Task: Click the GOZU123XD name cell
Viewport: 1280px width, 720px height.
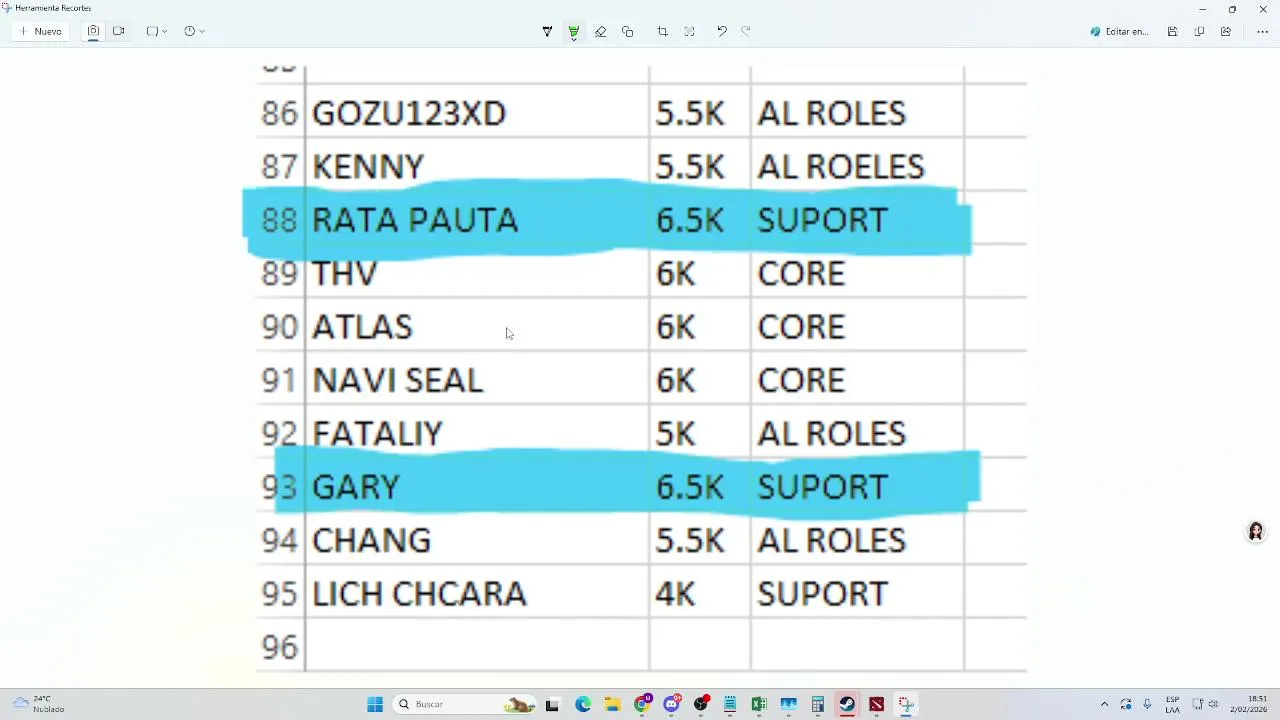Action: [x=477, y=113]
